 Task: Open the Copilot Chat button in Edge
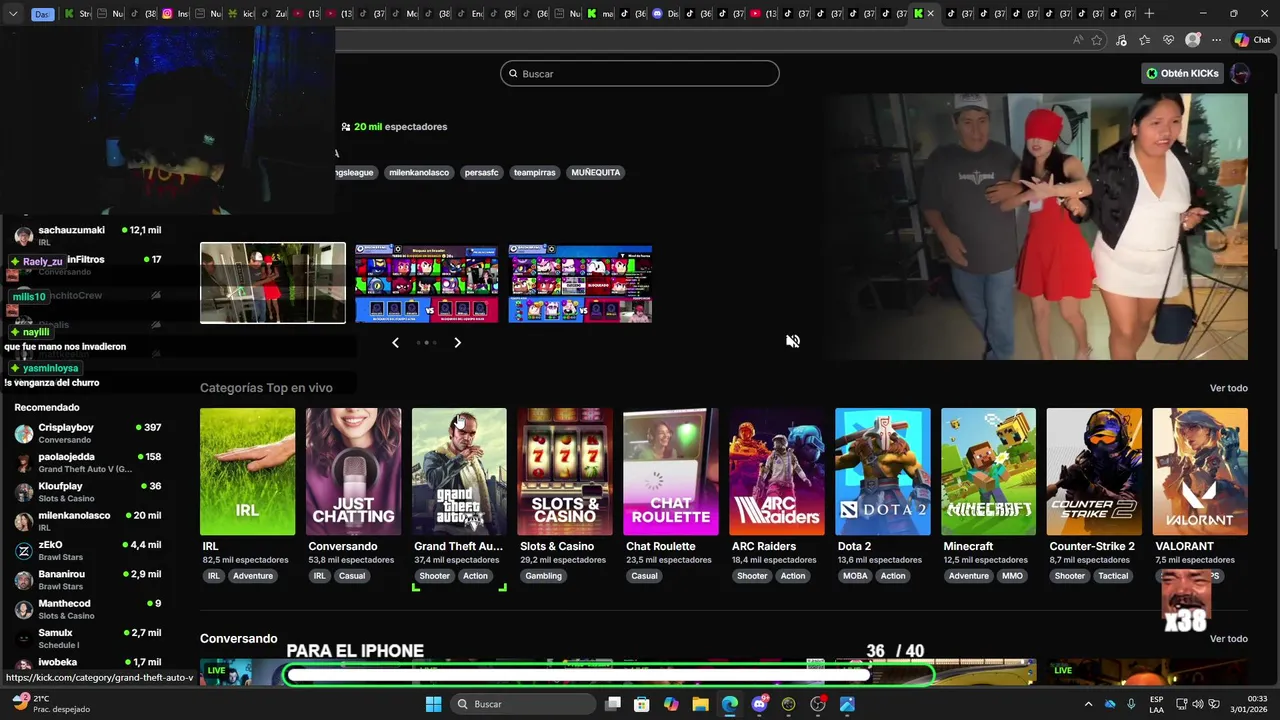1252,40
